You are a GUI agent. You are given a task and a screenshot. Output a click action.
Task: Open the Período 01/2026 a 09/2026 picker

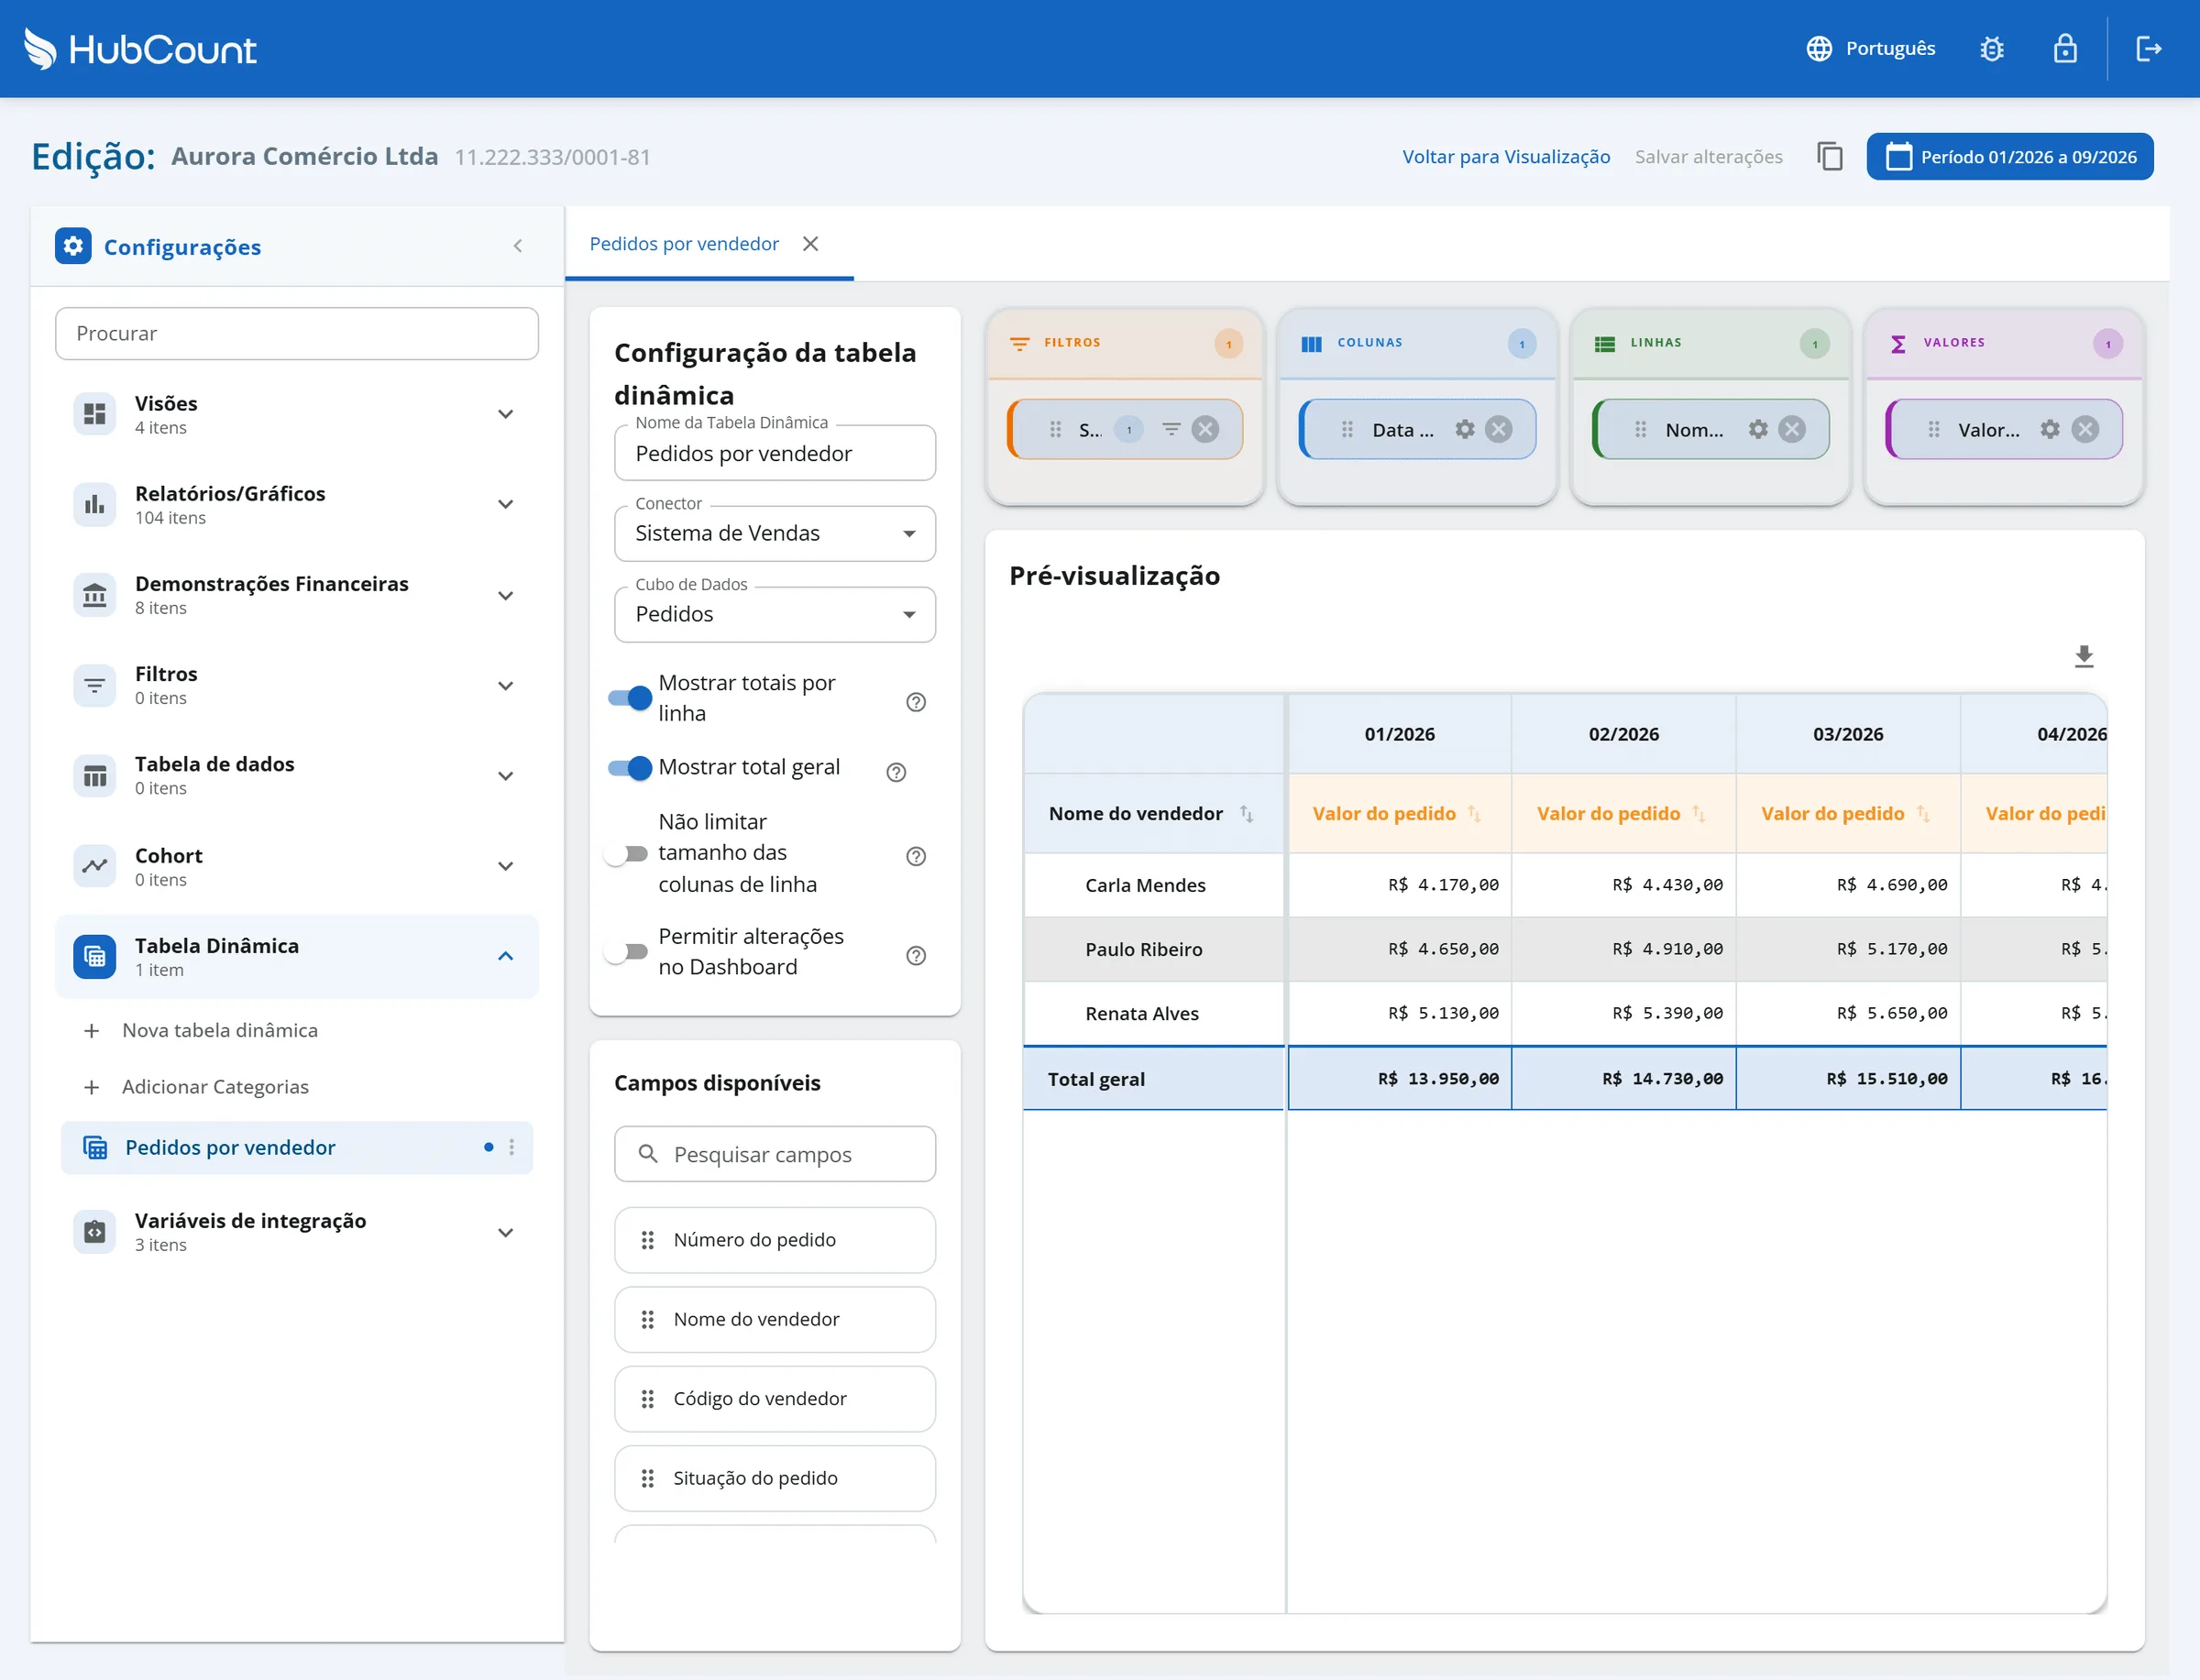2009,156
